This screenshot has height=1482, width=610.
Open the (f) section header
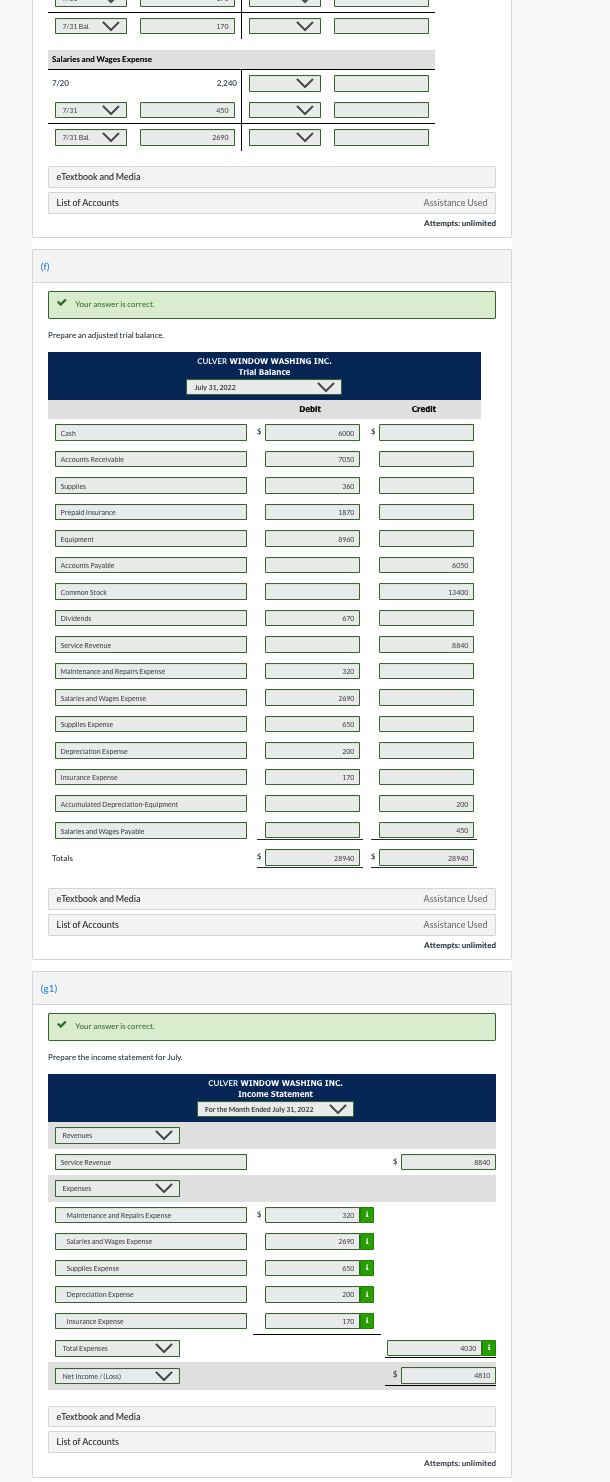tap(45, 266)
